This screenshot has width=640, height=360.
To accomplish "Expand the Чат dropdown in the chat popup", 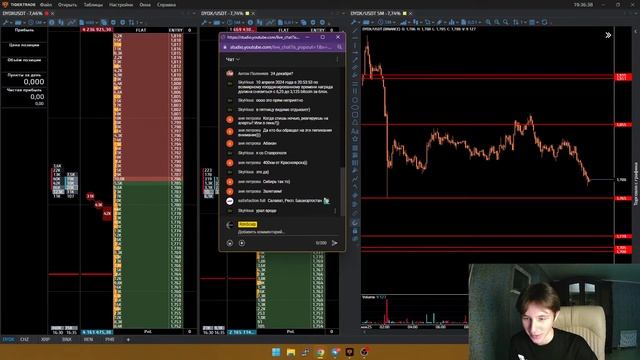I will [x=233, y=60].
